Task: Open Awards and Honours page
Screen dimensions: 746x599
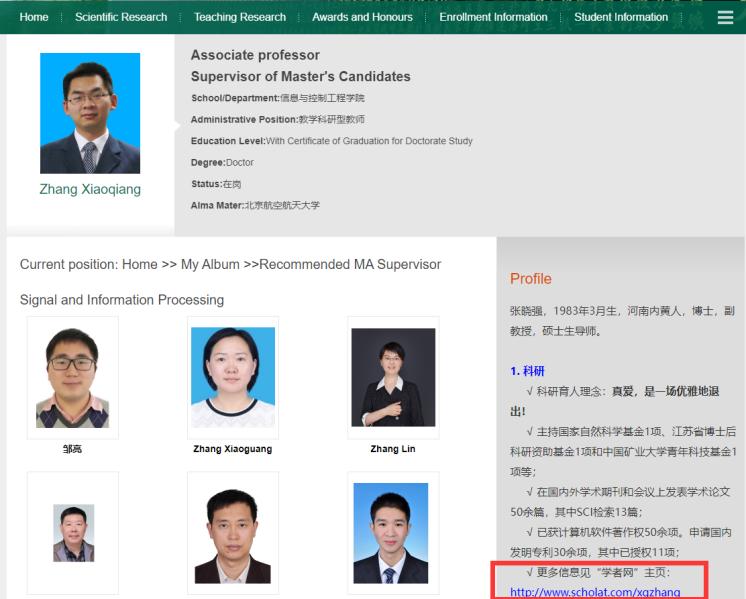Action: [362, 17]
